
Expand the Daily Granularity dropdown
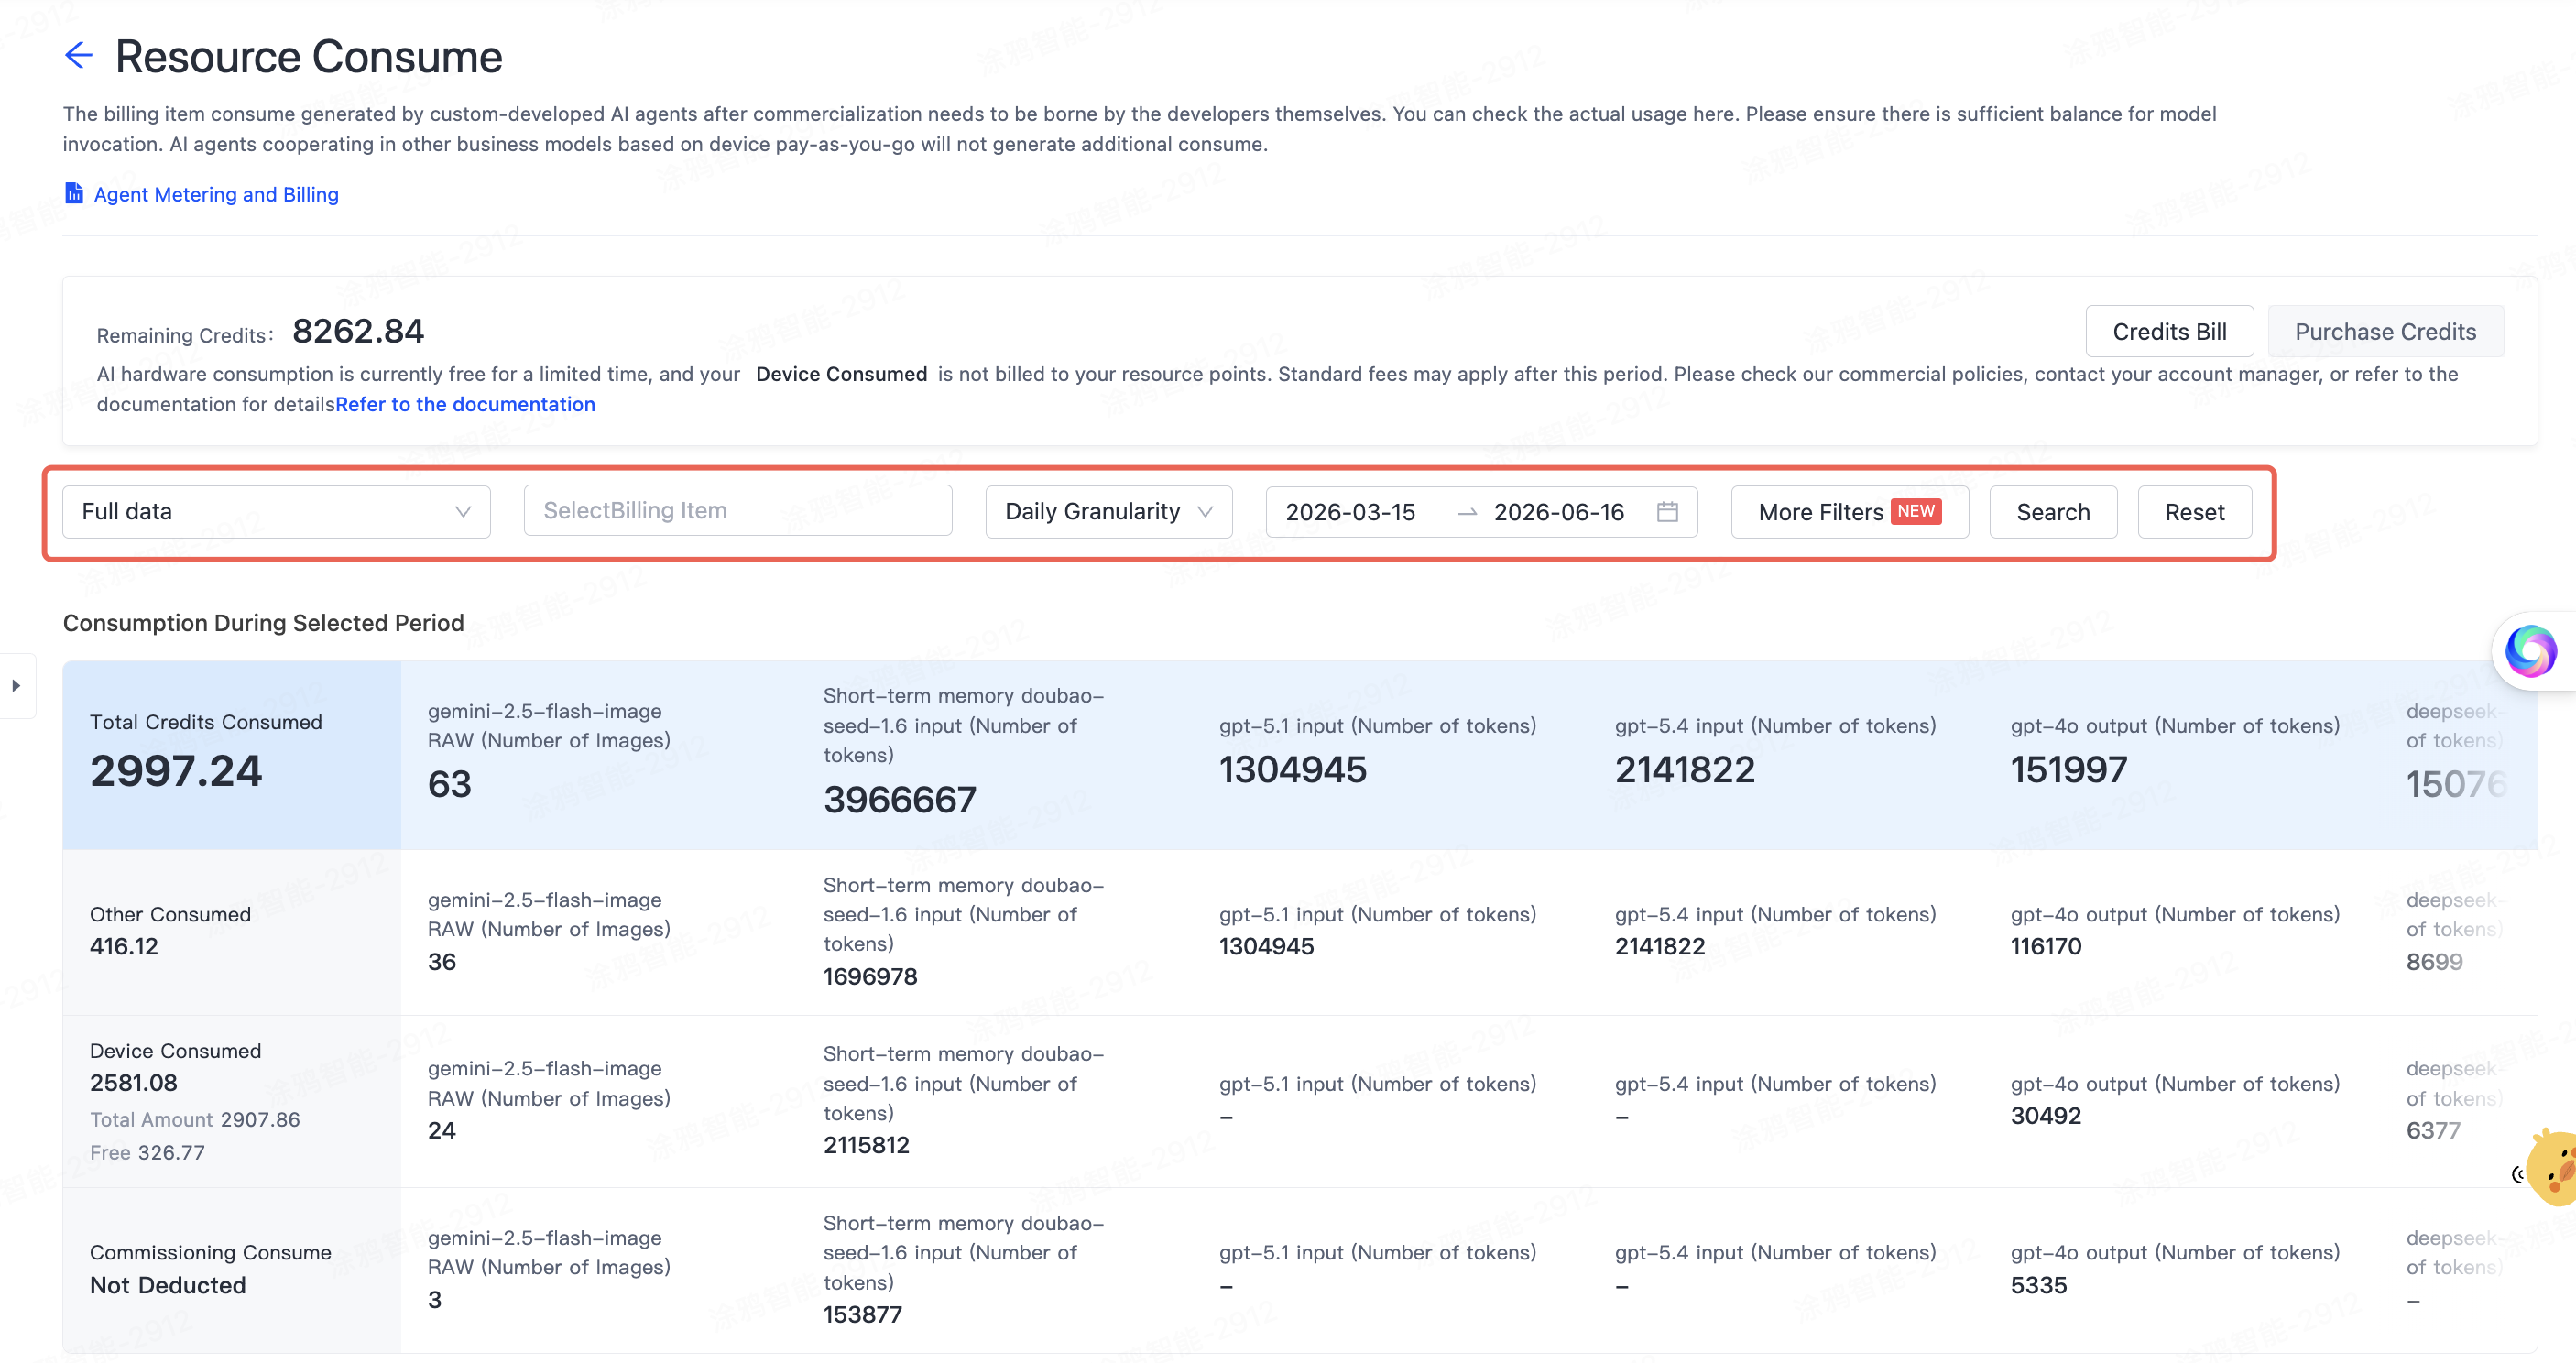coord(1108,512)
